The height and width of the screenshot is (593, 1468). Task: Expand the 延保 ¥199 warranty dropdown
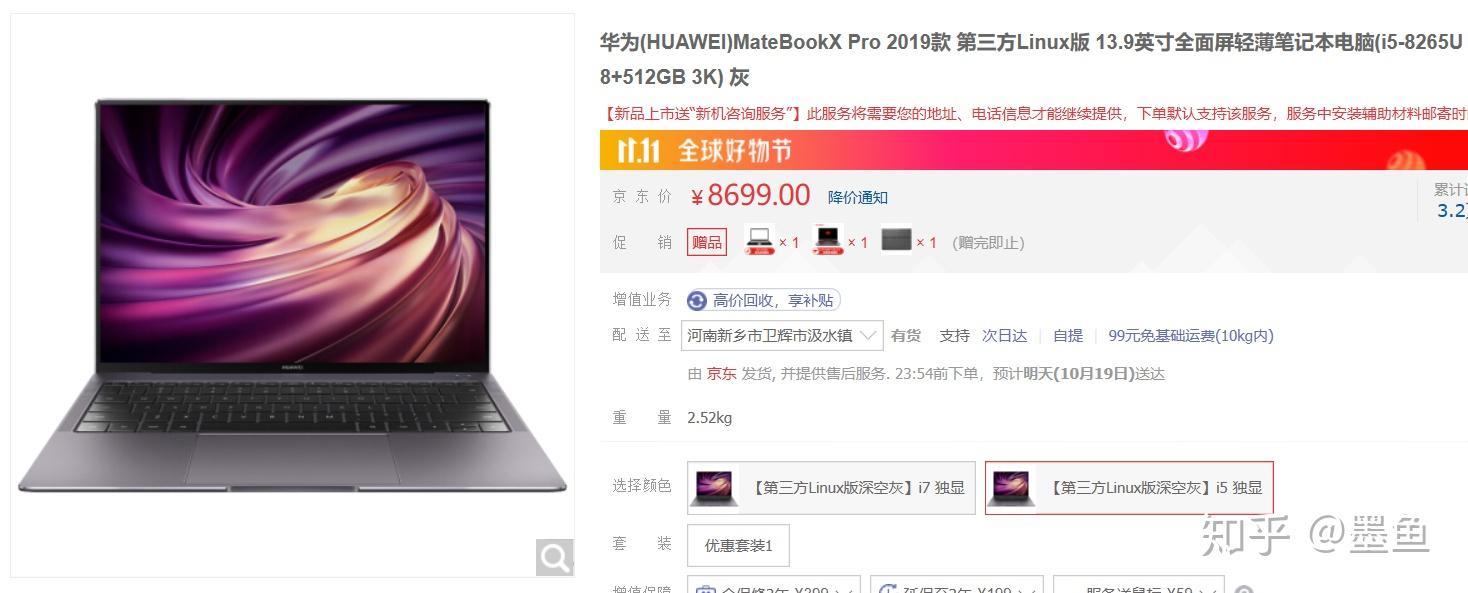click(x=957, y=588)
